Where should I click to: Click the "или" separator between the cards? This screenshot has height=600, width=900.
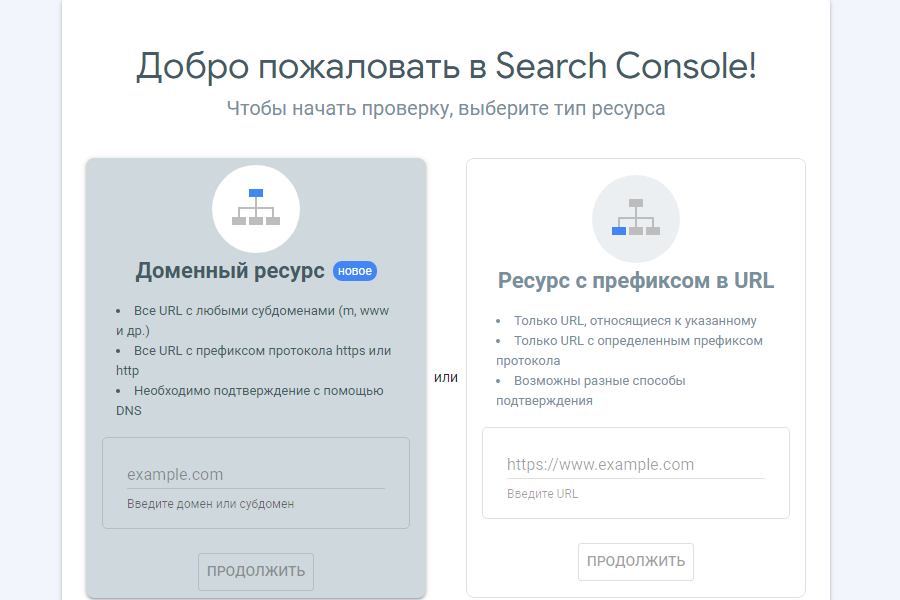(446, 377)
